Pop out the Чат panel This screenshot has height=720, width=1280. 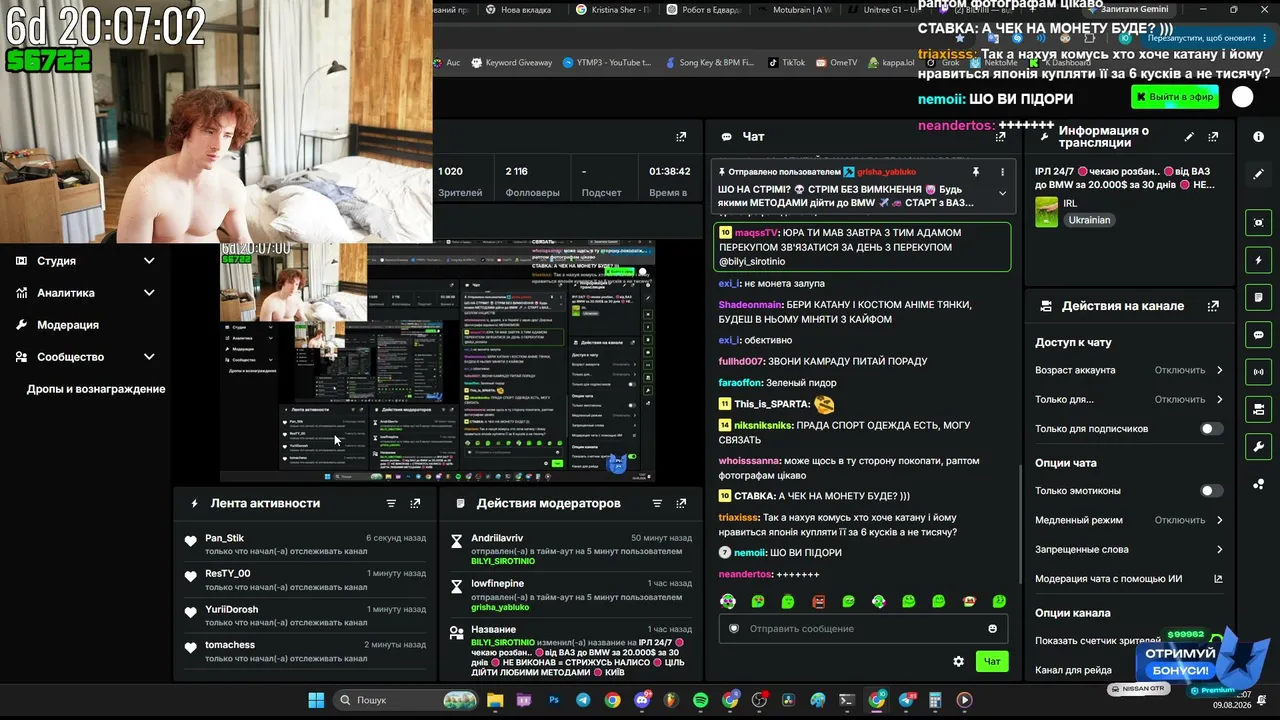click(x=1000, y=137)
